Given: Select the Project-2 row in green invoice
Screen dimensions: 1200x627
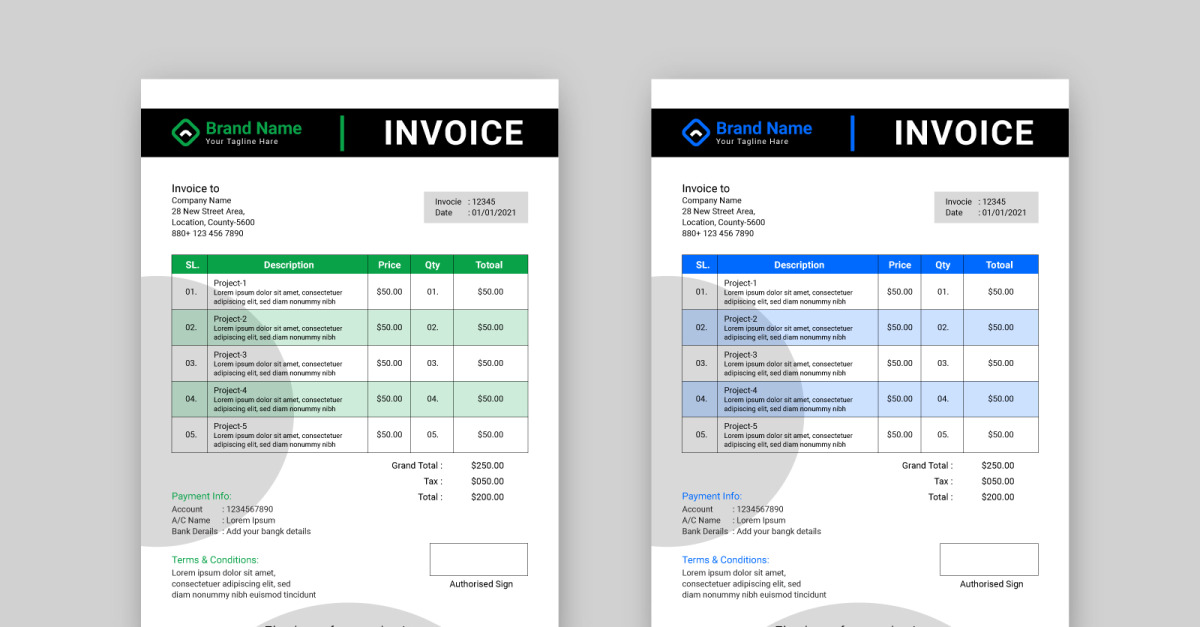Looking at the screenshot, I should click(x=350, y=328).
